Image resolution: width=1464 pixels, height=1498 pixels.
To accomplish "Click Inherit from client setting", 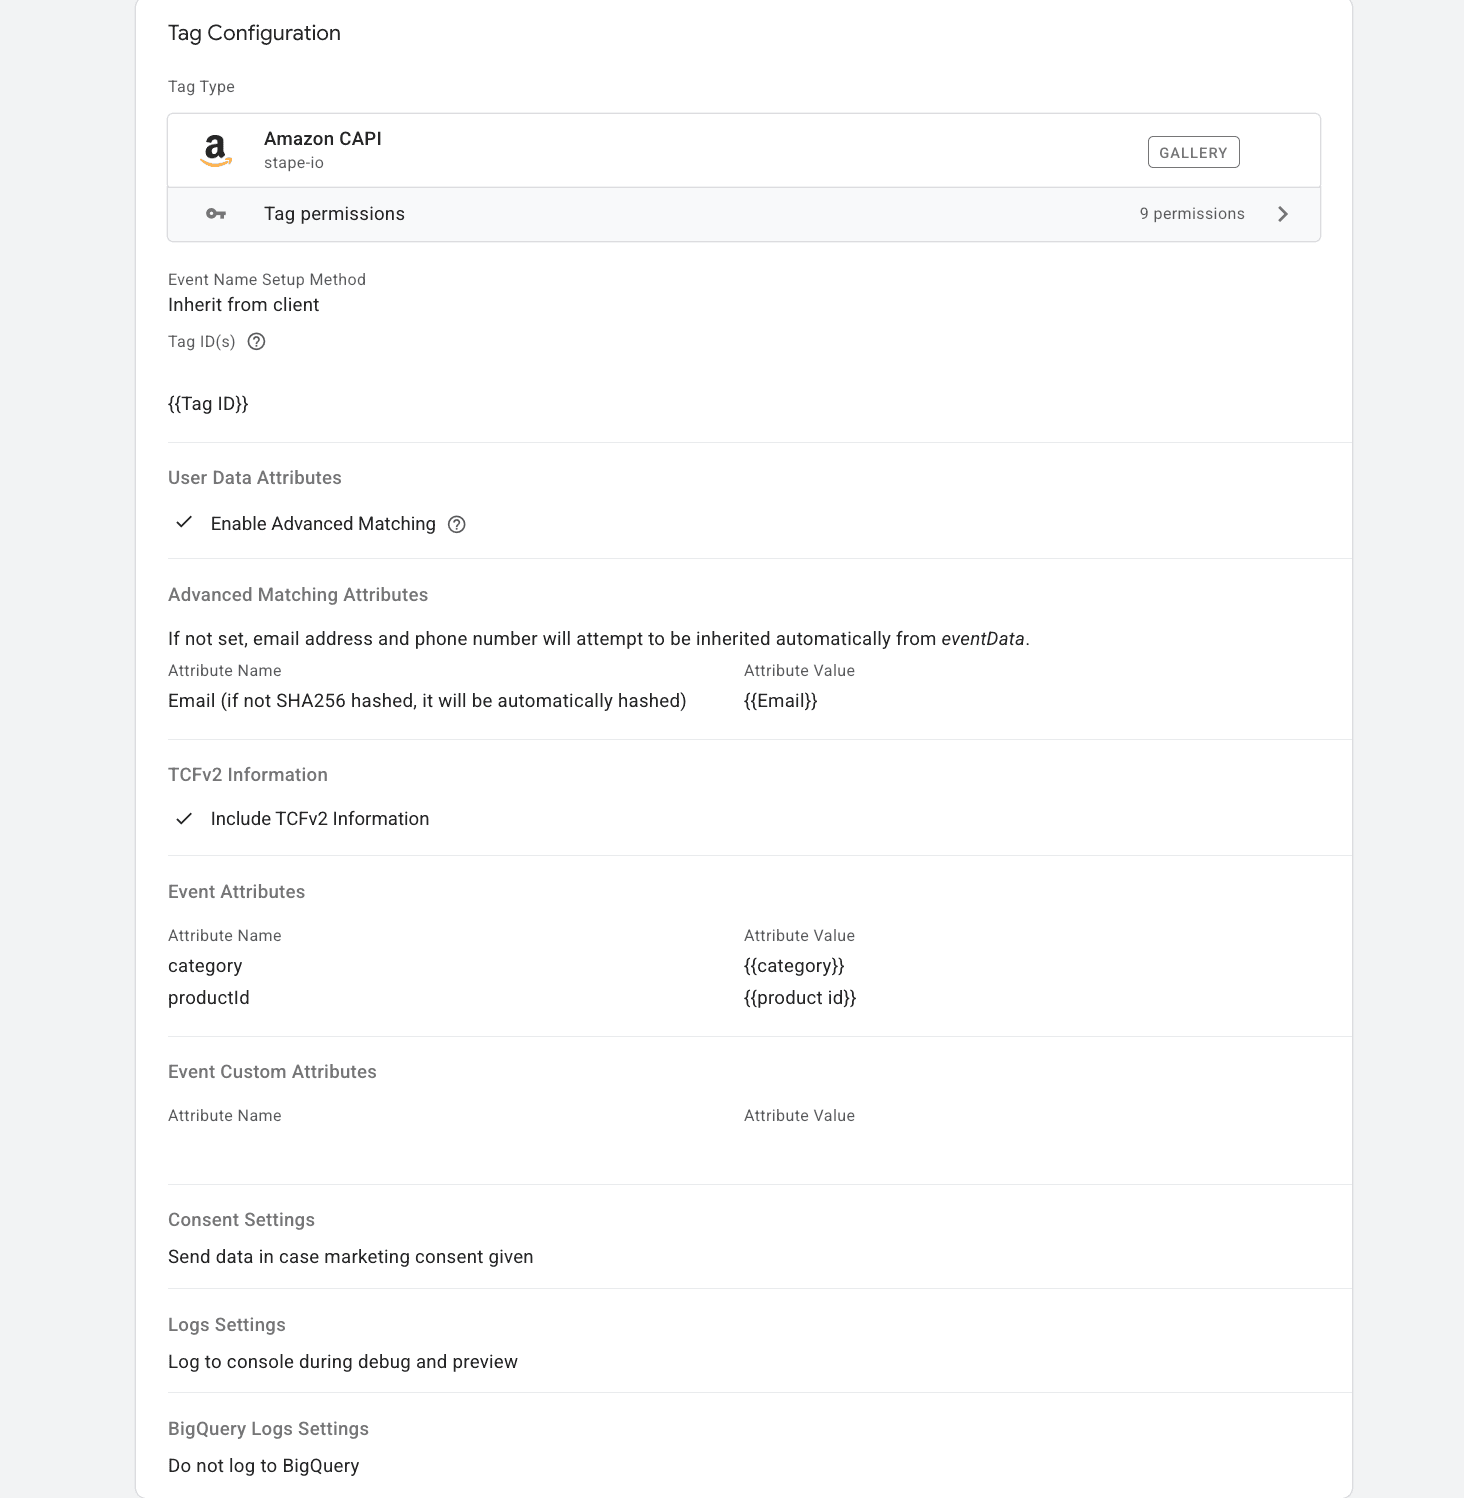I will click(243, 305).
